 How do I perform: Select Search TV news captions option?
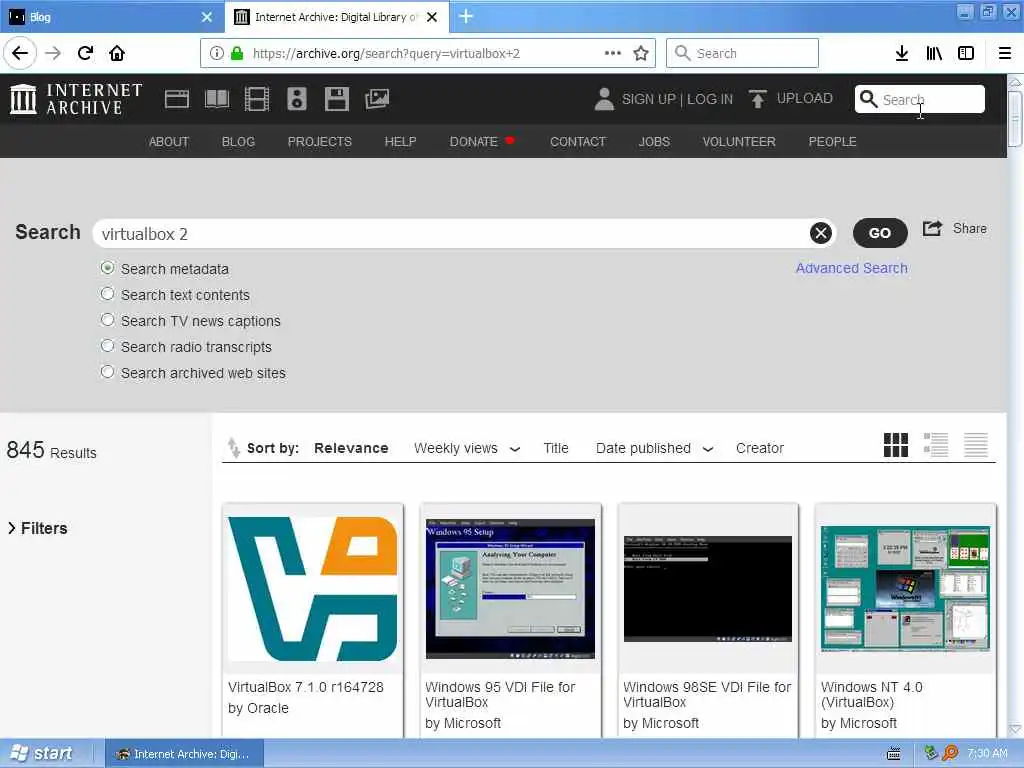click(108, 320)
